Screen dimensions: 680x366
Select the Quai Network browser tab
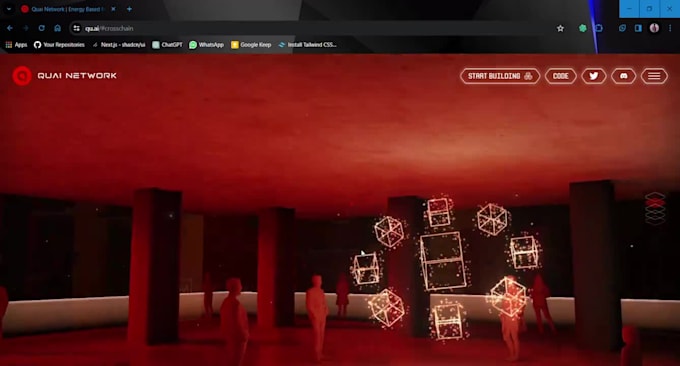[69, 9]
